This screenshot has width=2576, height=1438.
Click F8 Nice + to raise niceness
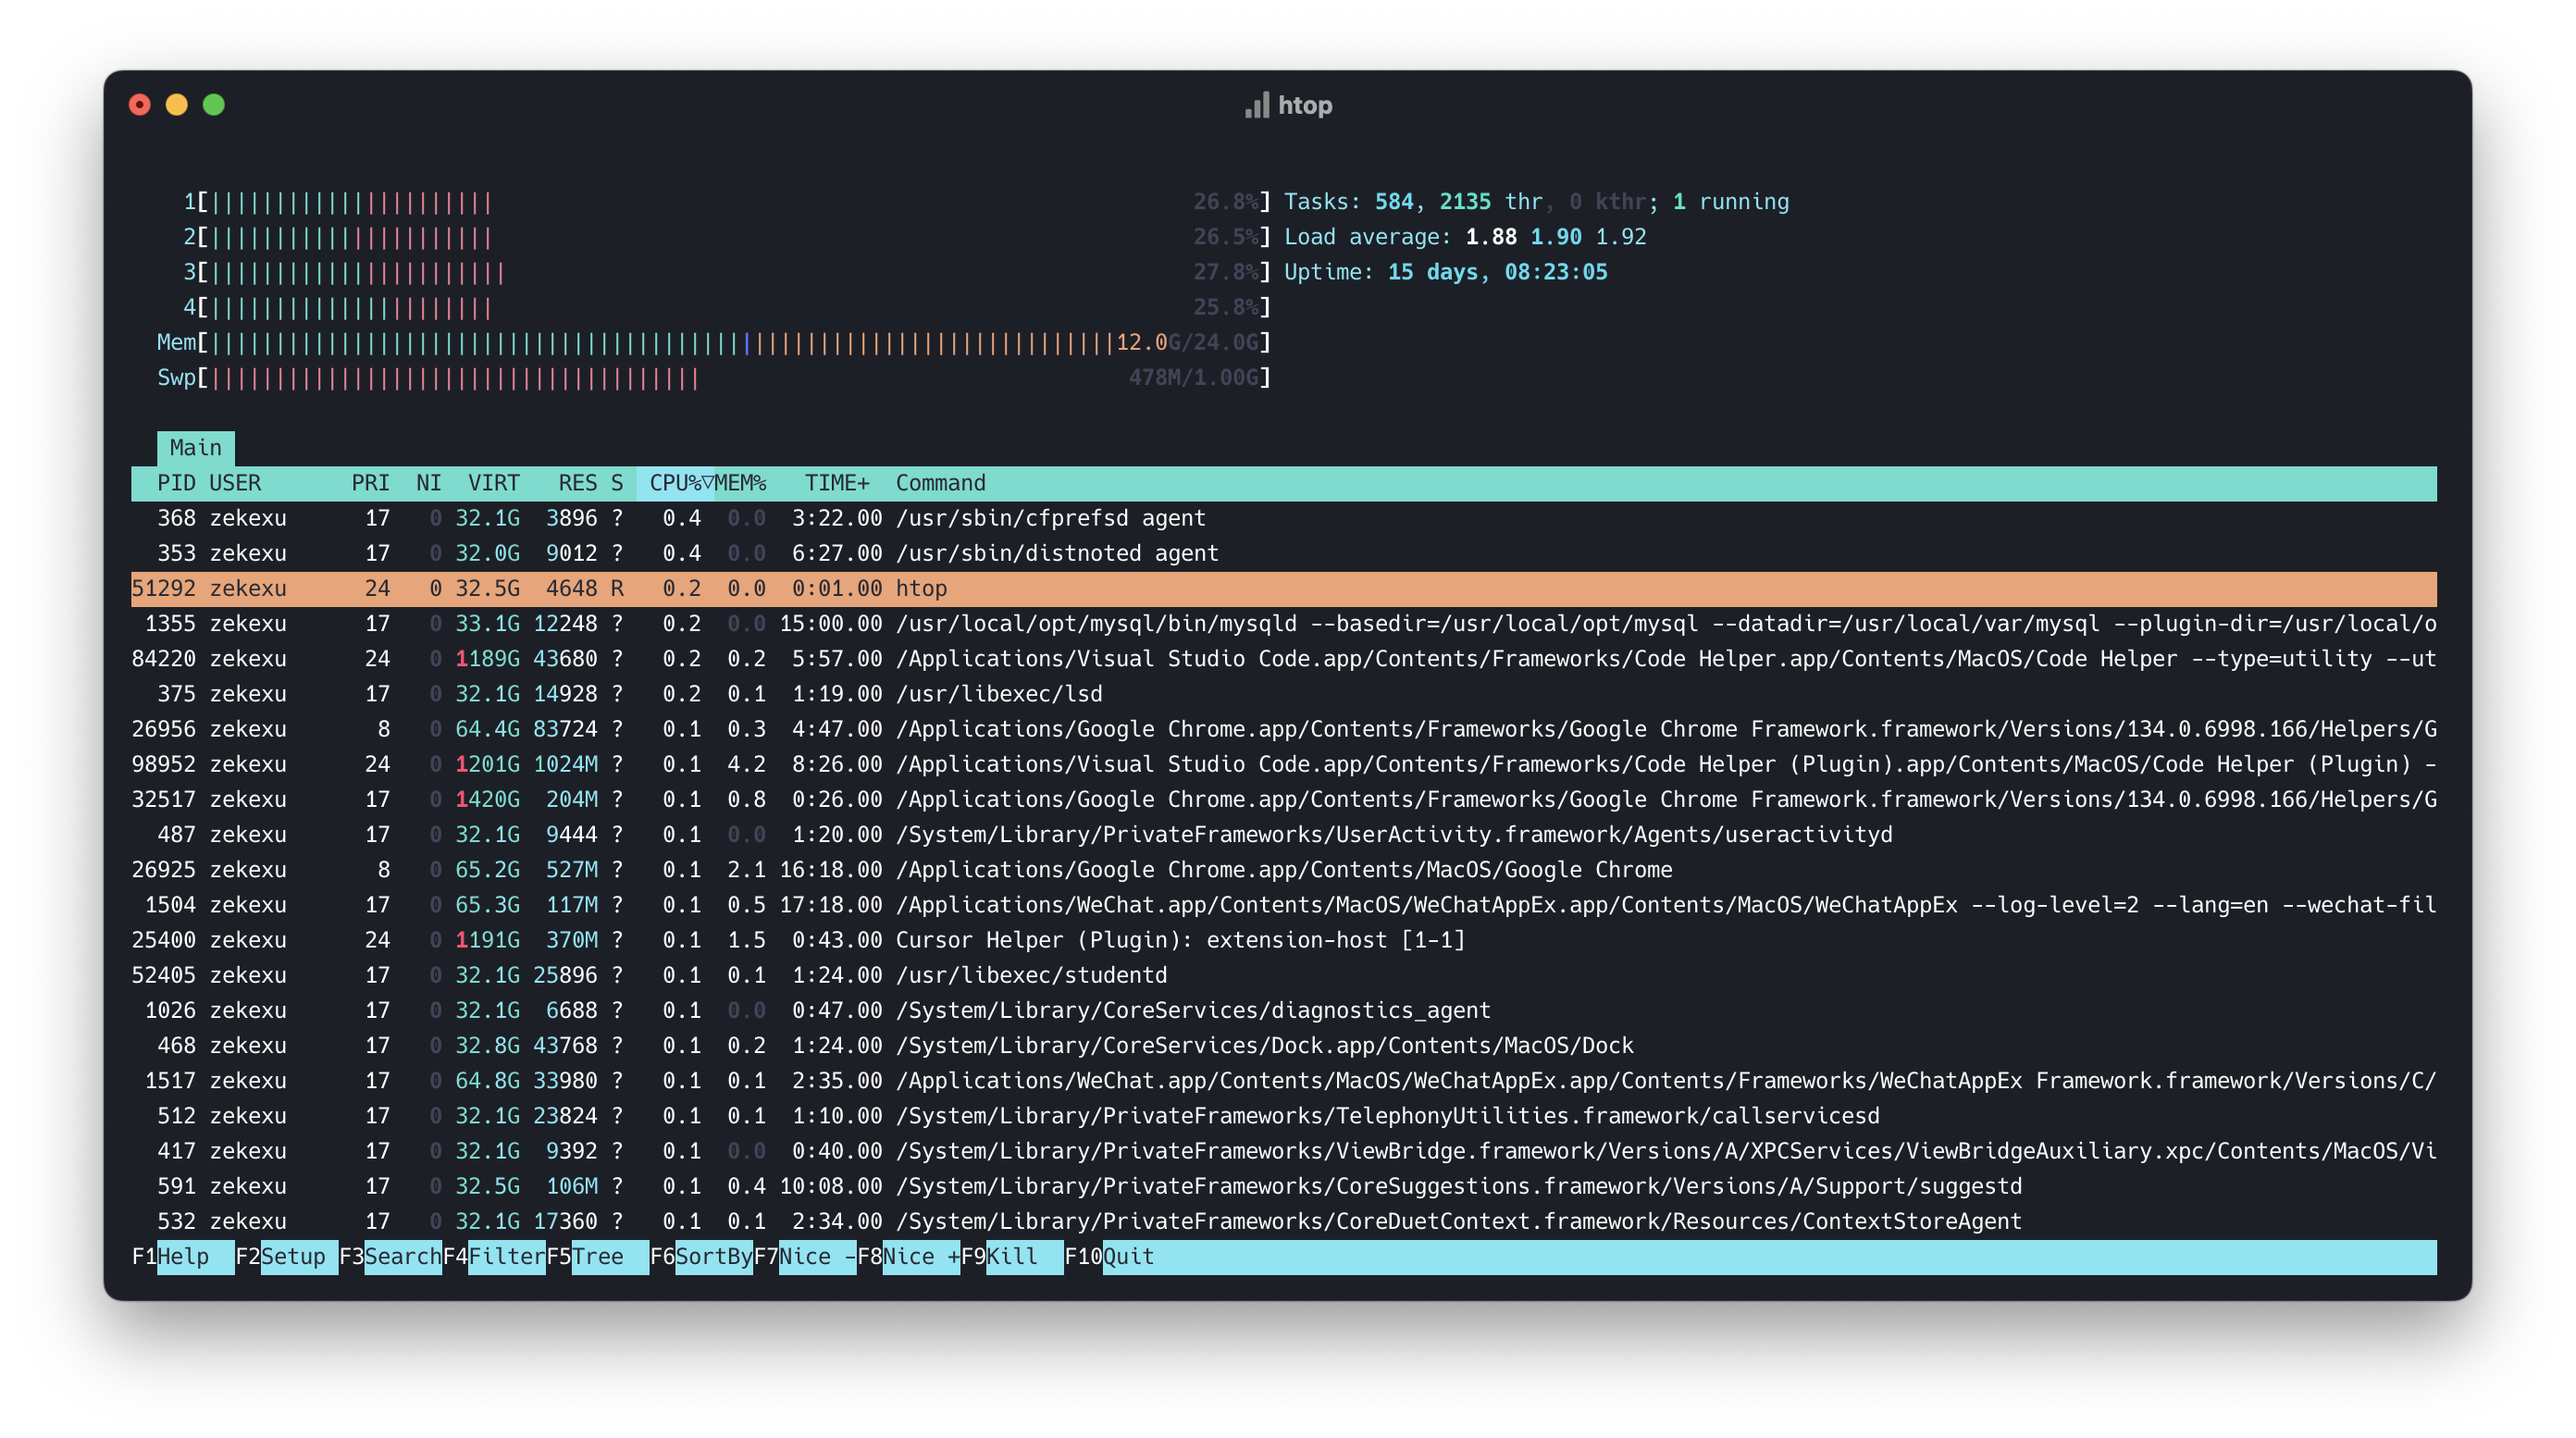909,1256
